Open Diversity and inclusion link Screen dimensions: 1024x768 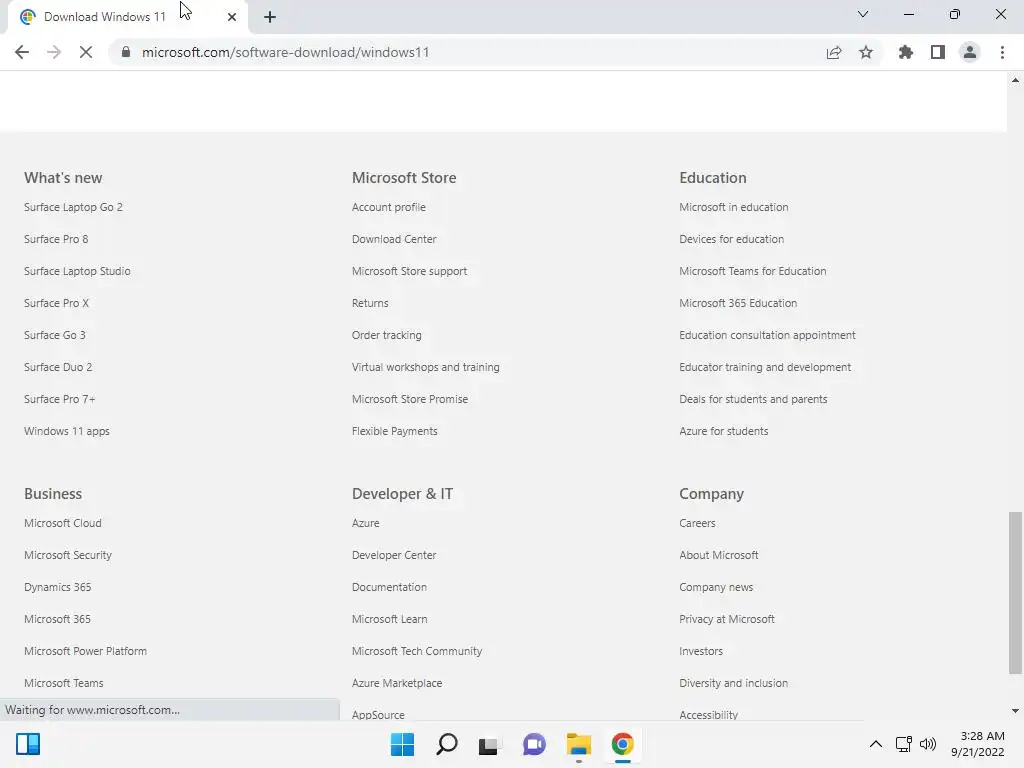(733, 683)
